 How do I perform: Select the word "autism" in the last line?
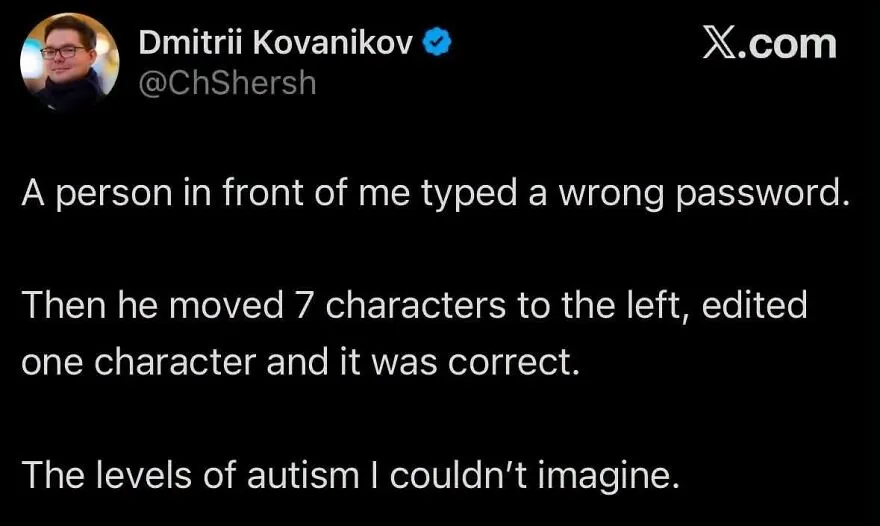[303, 475]
